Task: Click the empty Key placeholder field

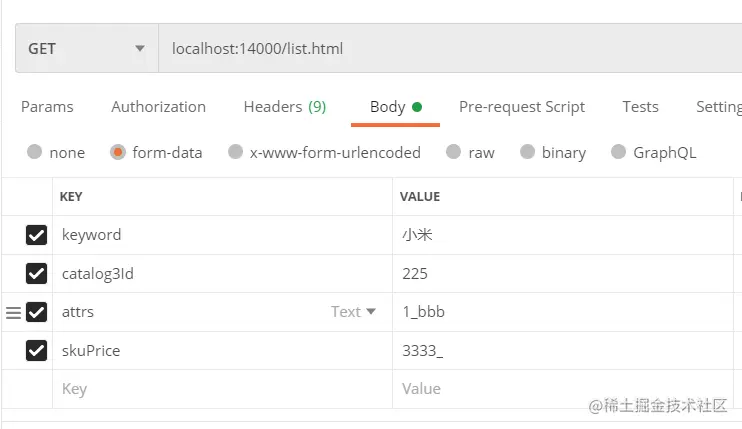Action: pyautogui.click(x=222, y=389)
